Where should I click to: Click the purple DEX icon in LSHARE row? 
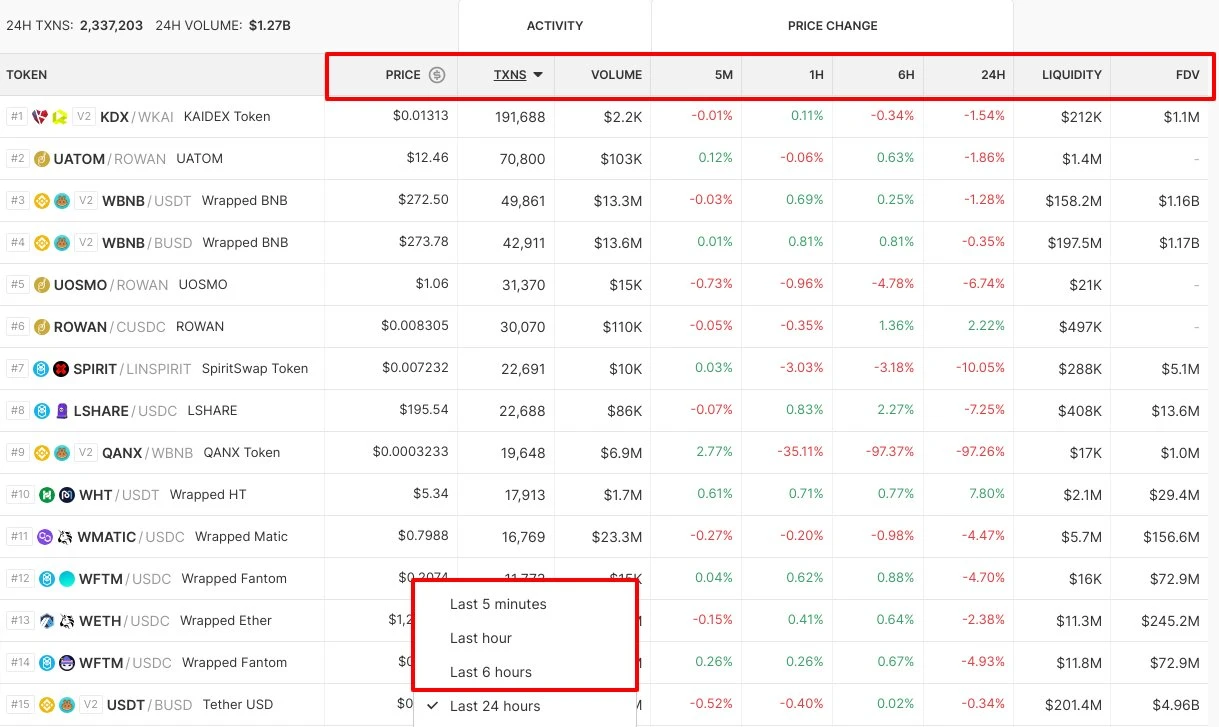click(61, 411)
